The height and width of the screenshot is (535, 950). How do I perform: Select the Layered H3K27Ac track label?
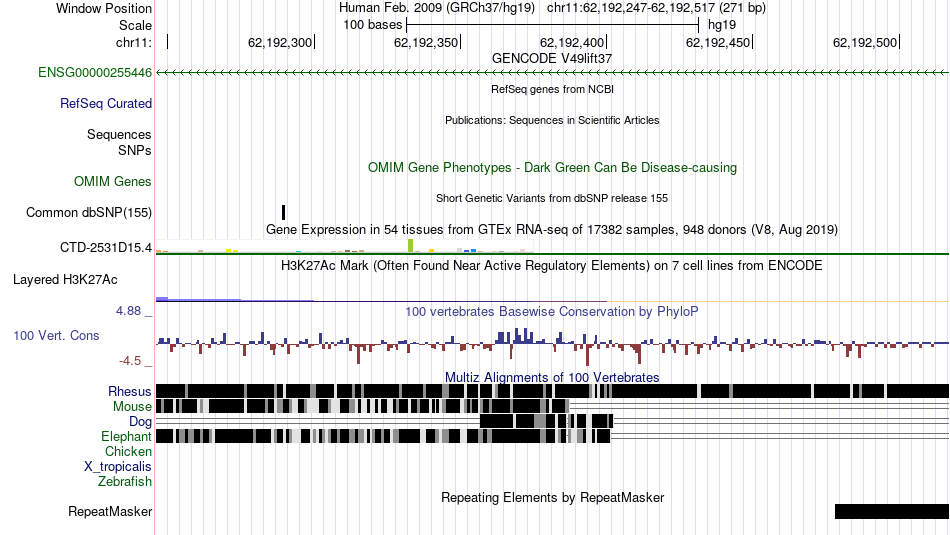click(65, 280)
